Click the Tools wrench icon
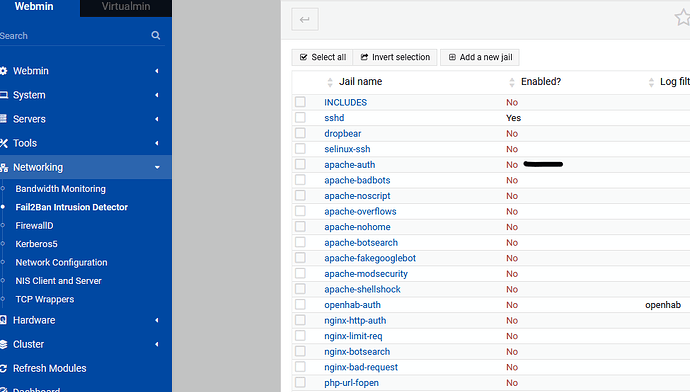Image resolution: width=690 pixels, height=392 pixels. pyautogui.click(x=4, y=143)
